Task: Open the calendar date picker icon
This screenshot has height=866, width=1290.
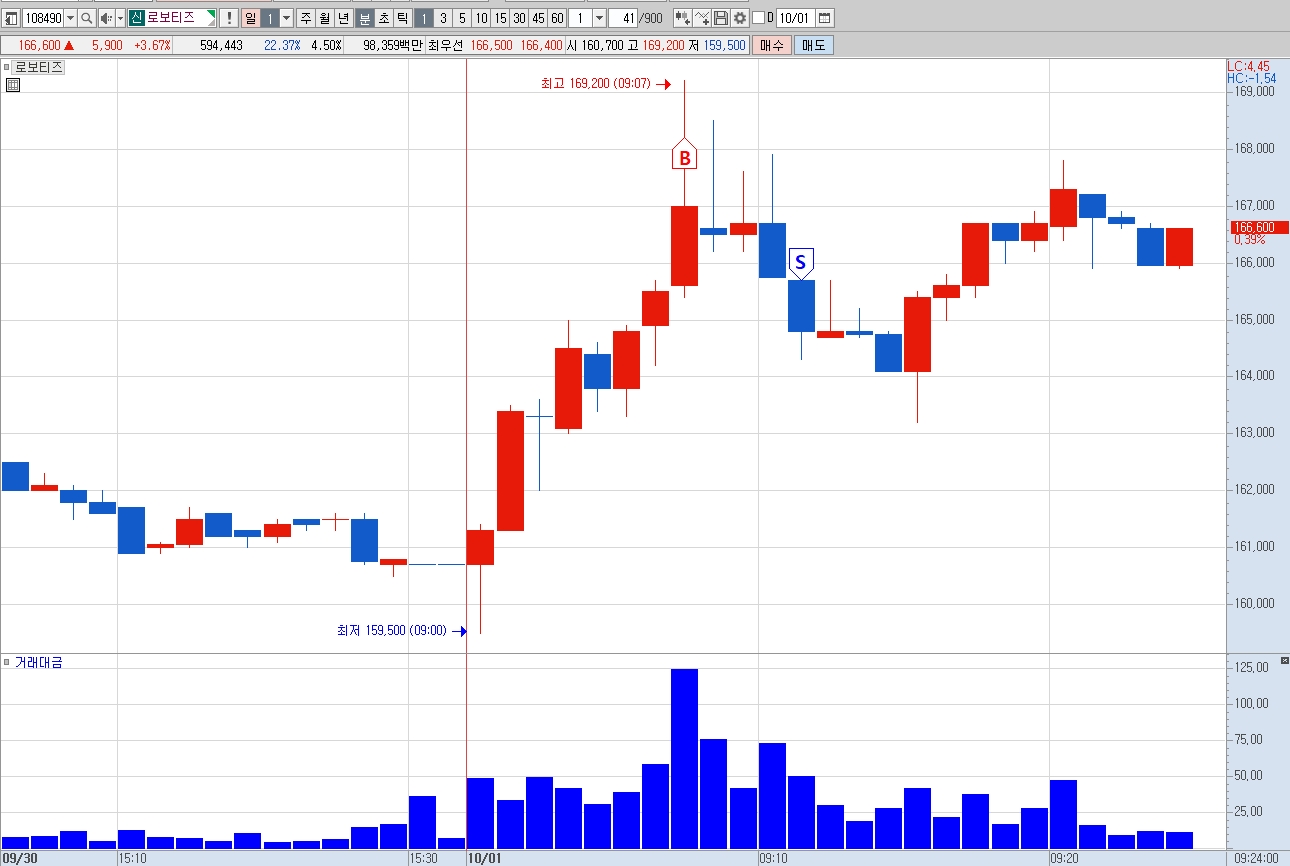Action: click(824, 18)
